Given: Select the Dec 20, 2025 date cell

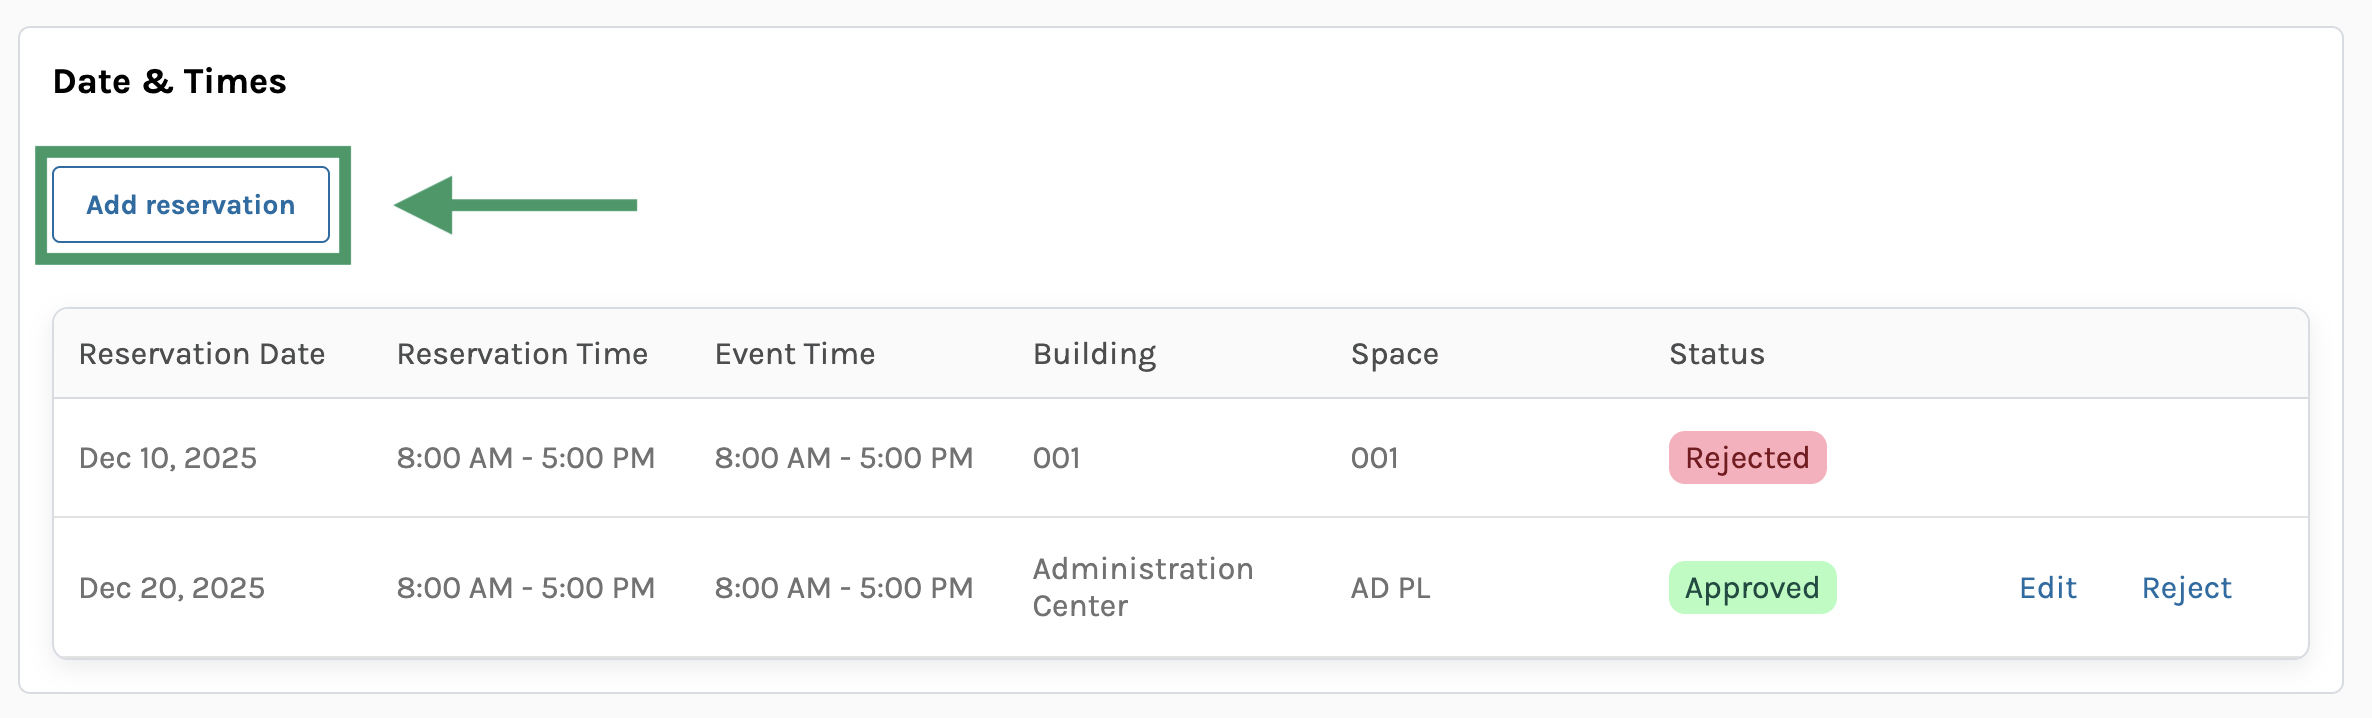Looking at the screenshot, I should pos(172,588).
